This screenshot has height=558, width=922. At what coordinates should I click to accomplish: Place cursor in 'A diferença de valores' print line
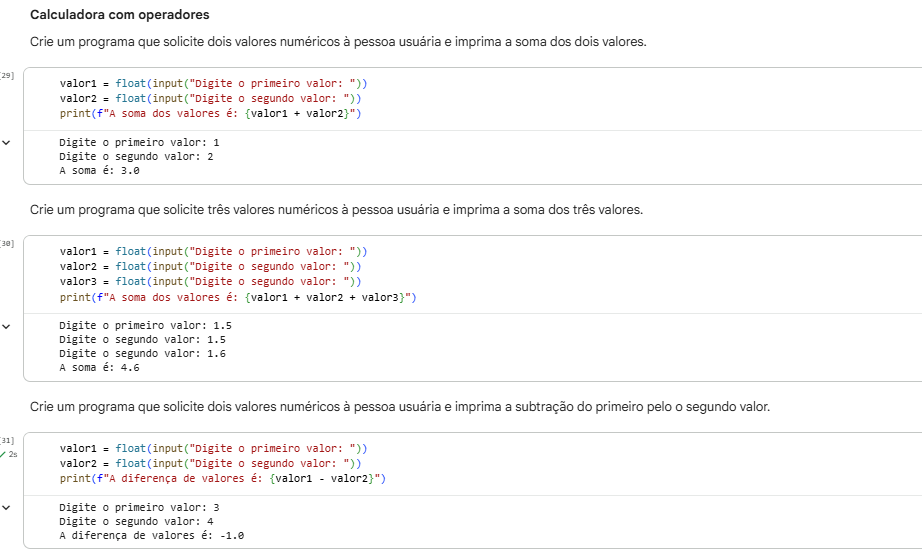[223, 479]
